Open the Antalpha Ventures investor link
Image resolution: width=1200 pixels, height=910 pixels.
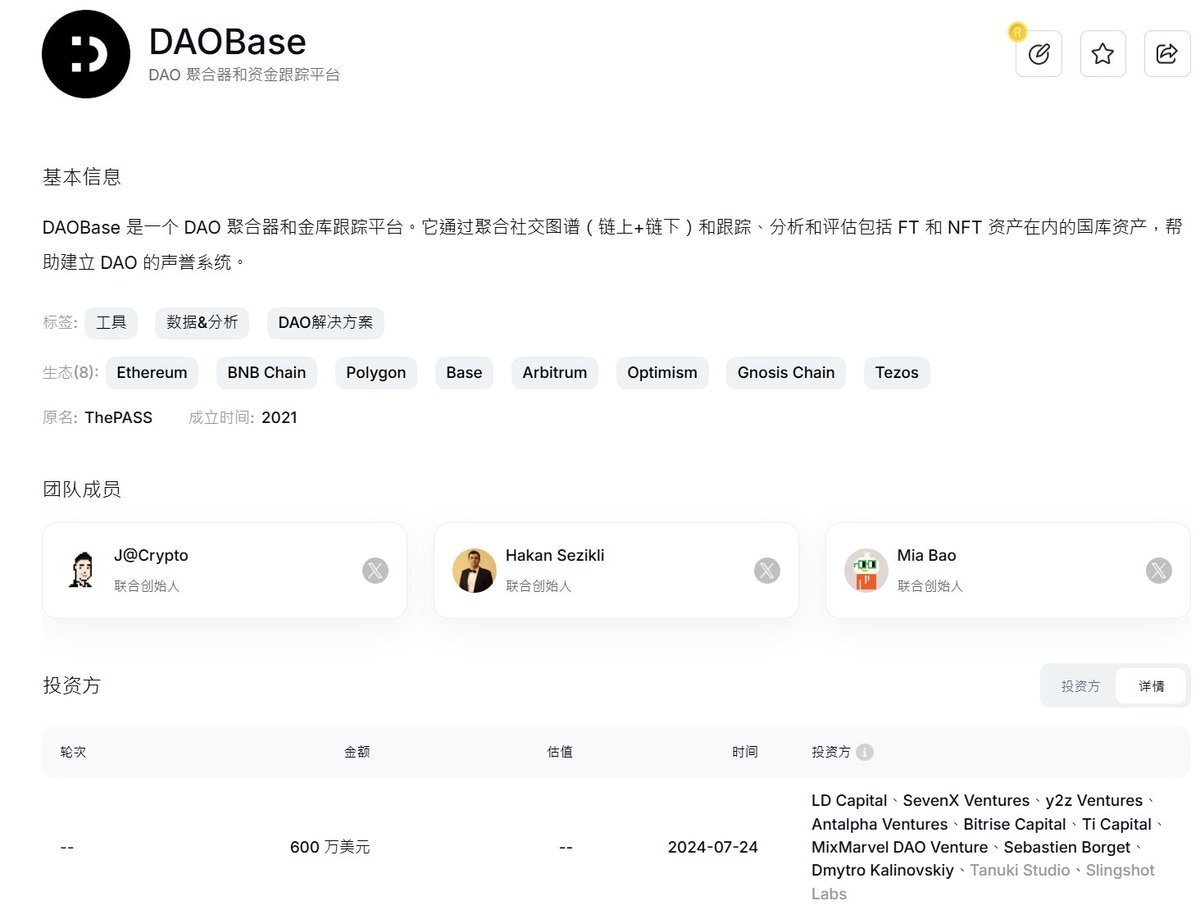(880, 824)
